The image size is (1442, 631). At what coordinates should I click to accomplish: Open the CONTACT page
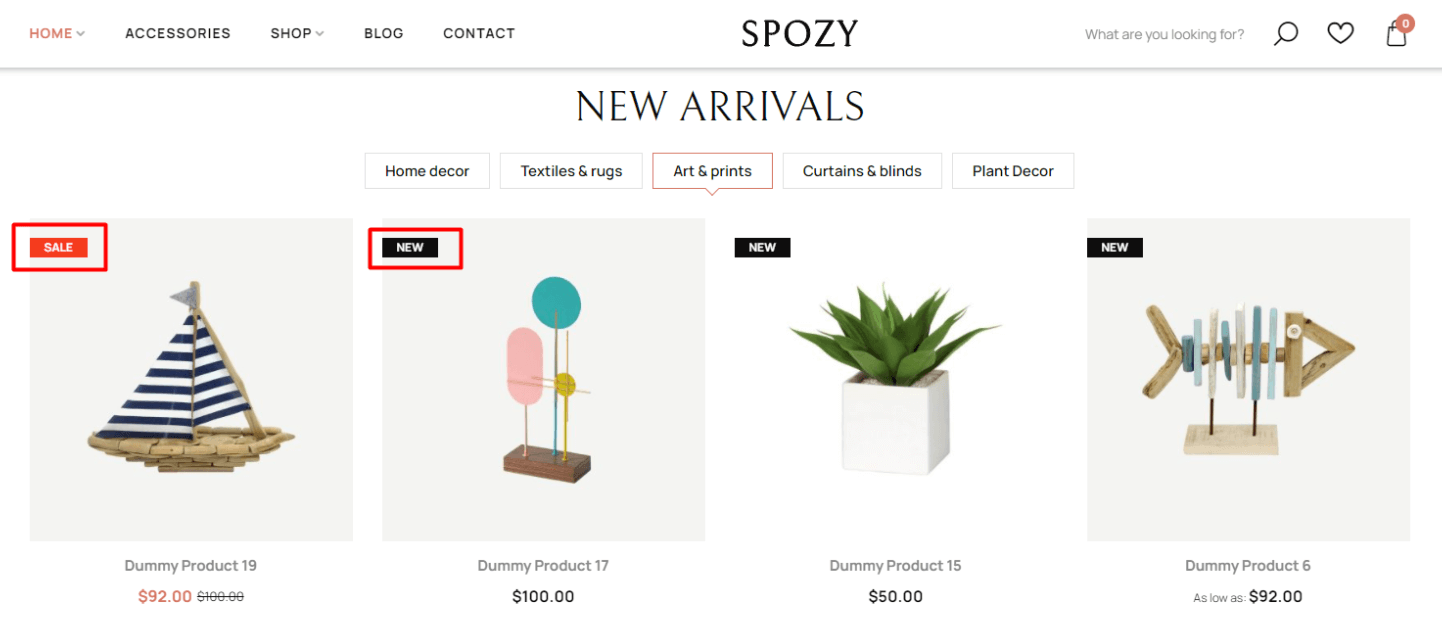pyautogui.click(x=479, y=34)
